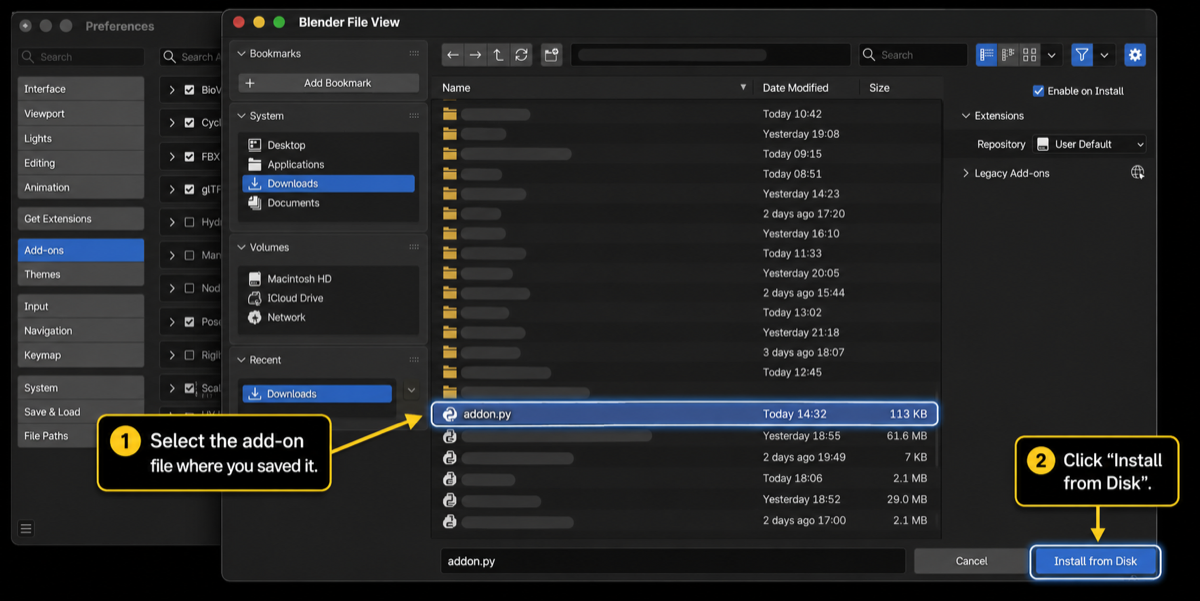Open the Keymap tab in Preferences
The image size is (1200, 601).
81,355
